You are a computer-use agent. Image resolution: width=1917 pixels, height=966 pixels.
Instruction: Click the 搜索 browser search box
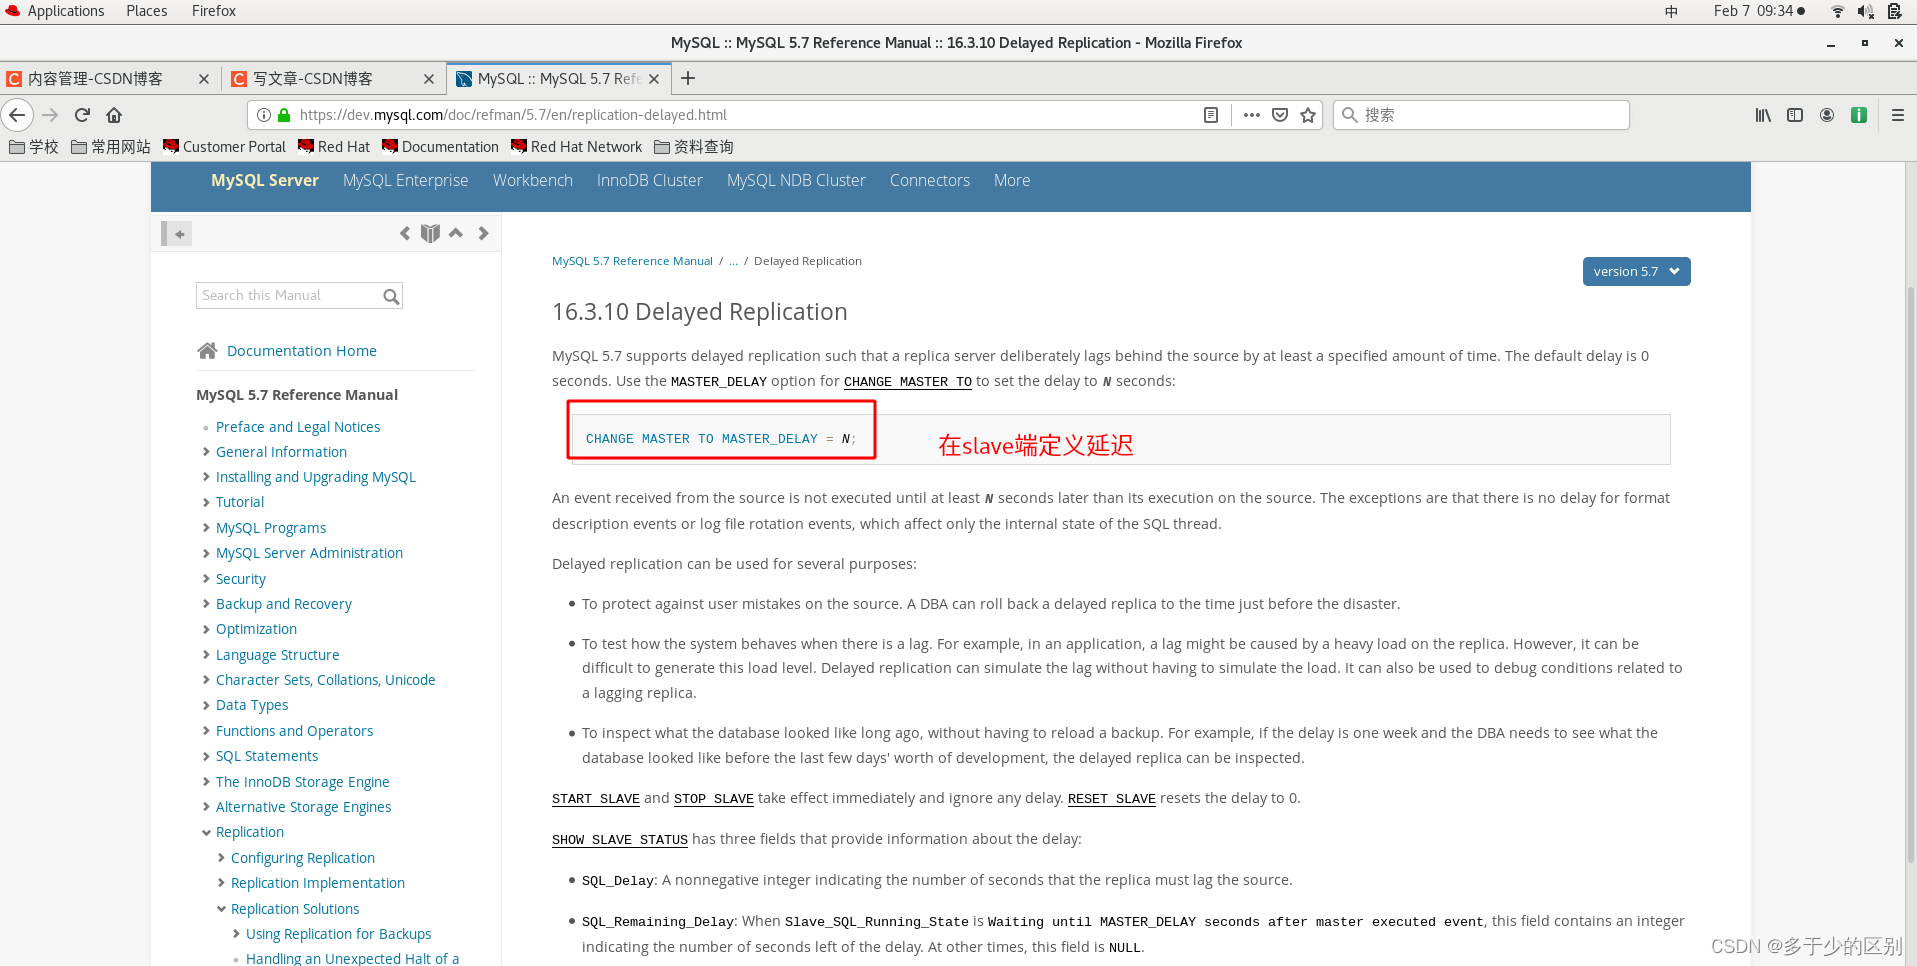[1481, 115]
